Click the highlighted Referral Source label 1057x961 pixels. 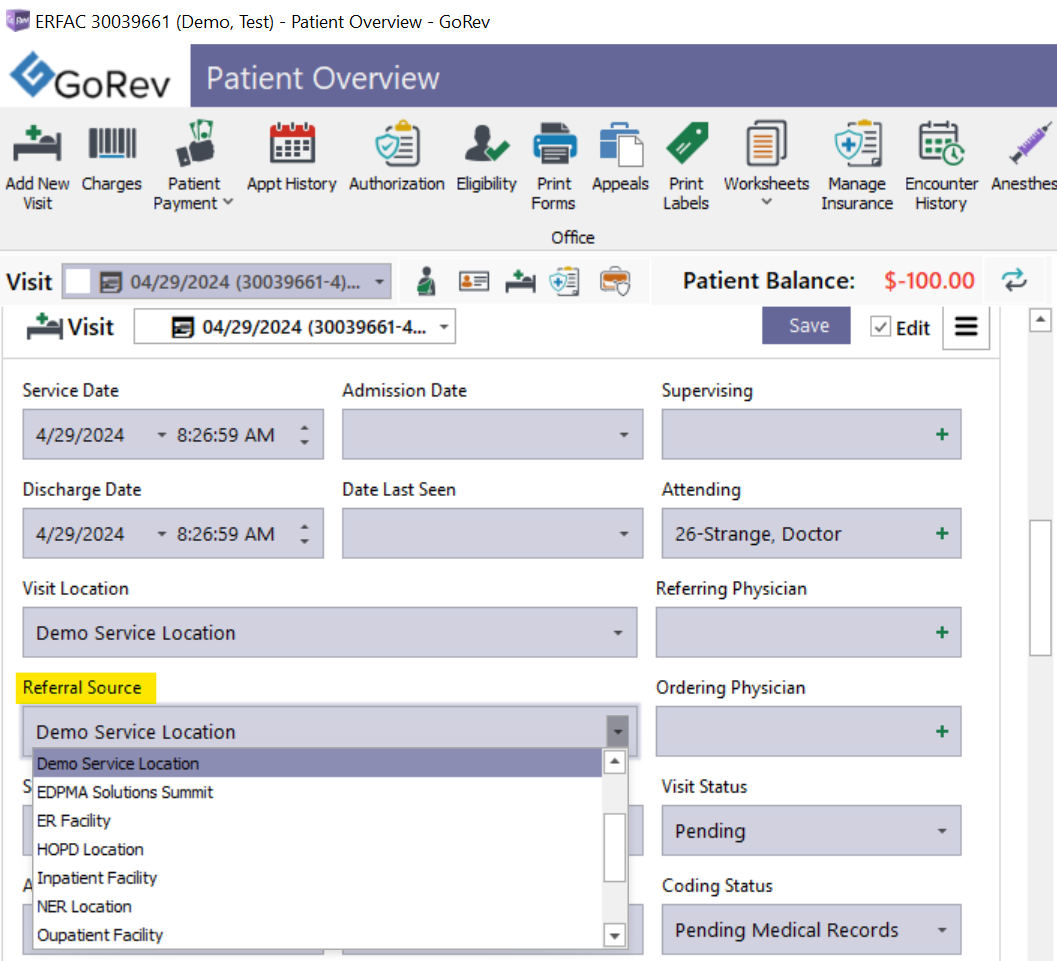82,687
